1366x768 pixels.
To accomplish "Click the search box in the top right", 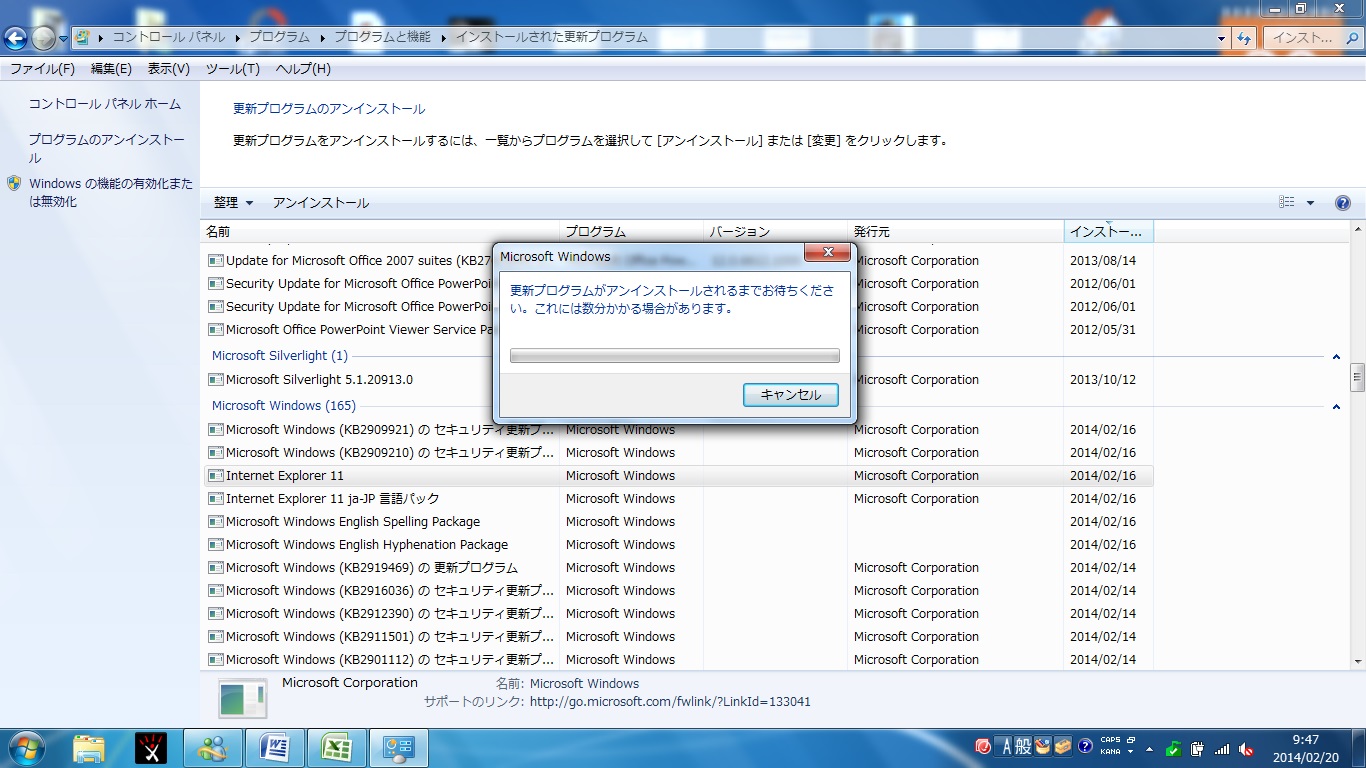I will coord(1313,38).
